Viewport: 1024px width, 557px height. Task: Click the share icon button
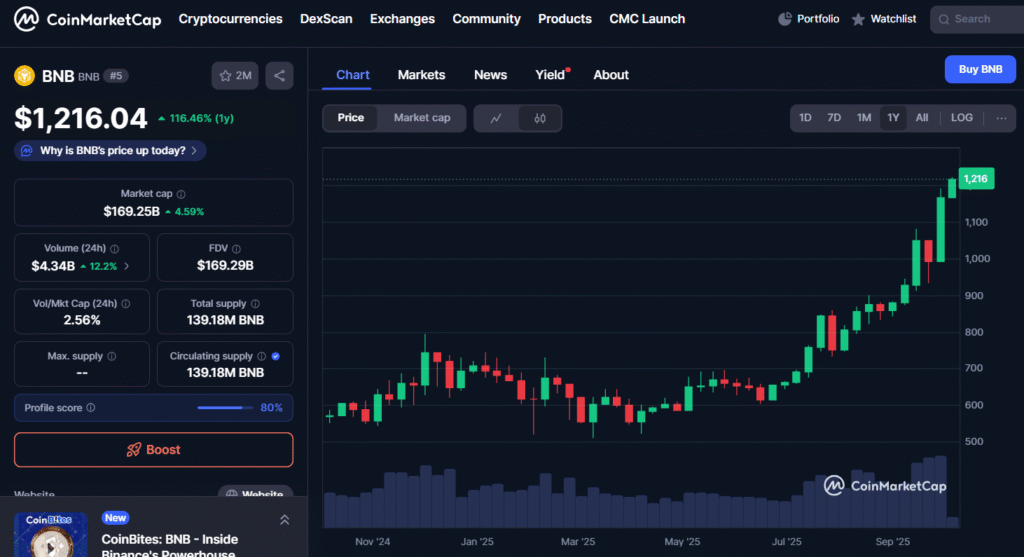(x=280, y=76)
